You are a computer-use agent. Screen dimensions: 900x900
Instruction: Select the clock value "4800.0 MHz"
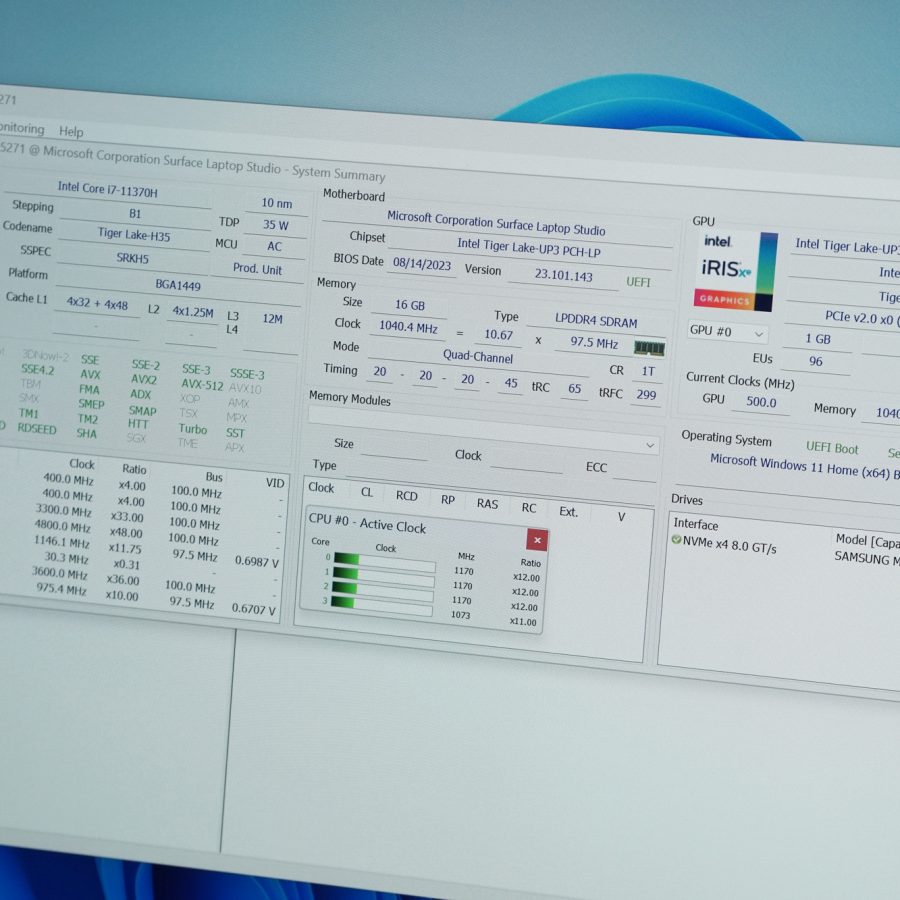(62, 526)
